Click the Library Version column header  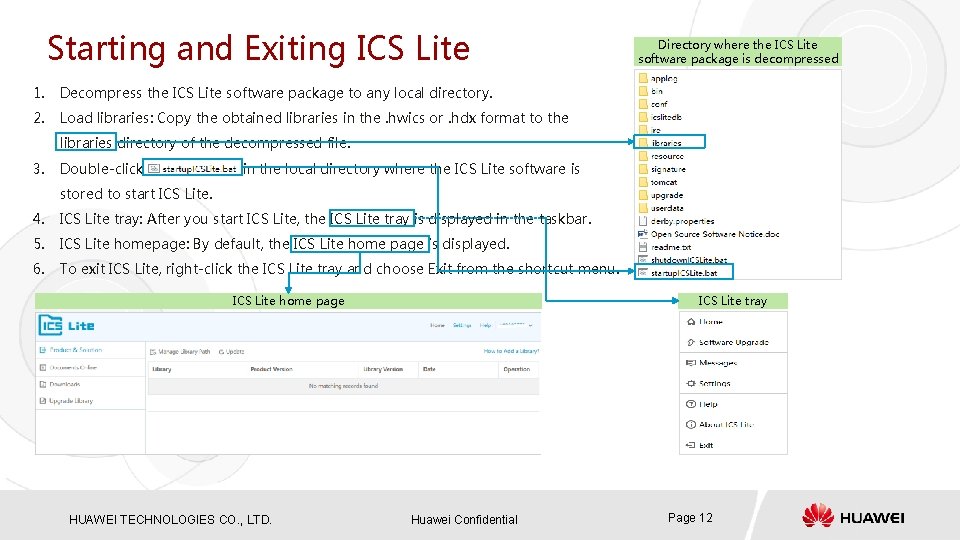pyautogui.click(x=383, y=369)
